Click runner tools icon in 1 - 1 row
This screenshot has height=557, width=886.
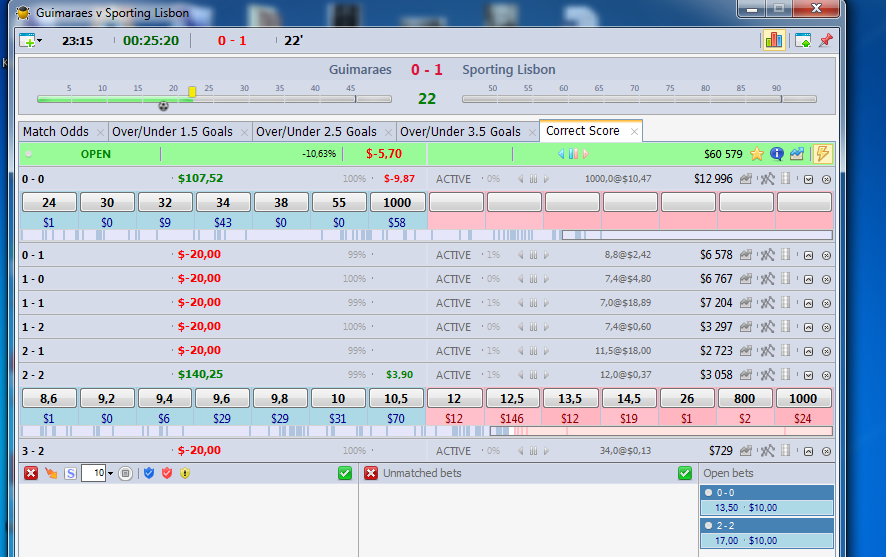767,303
